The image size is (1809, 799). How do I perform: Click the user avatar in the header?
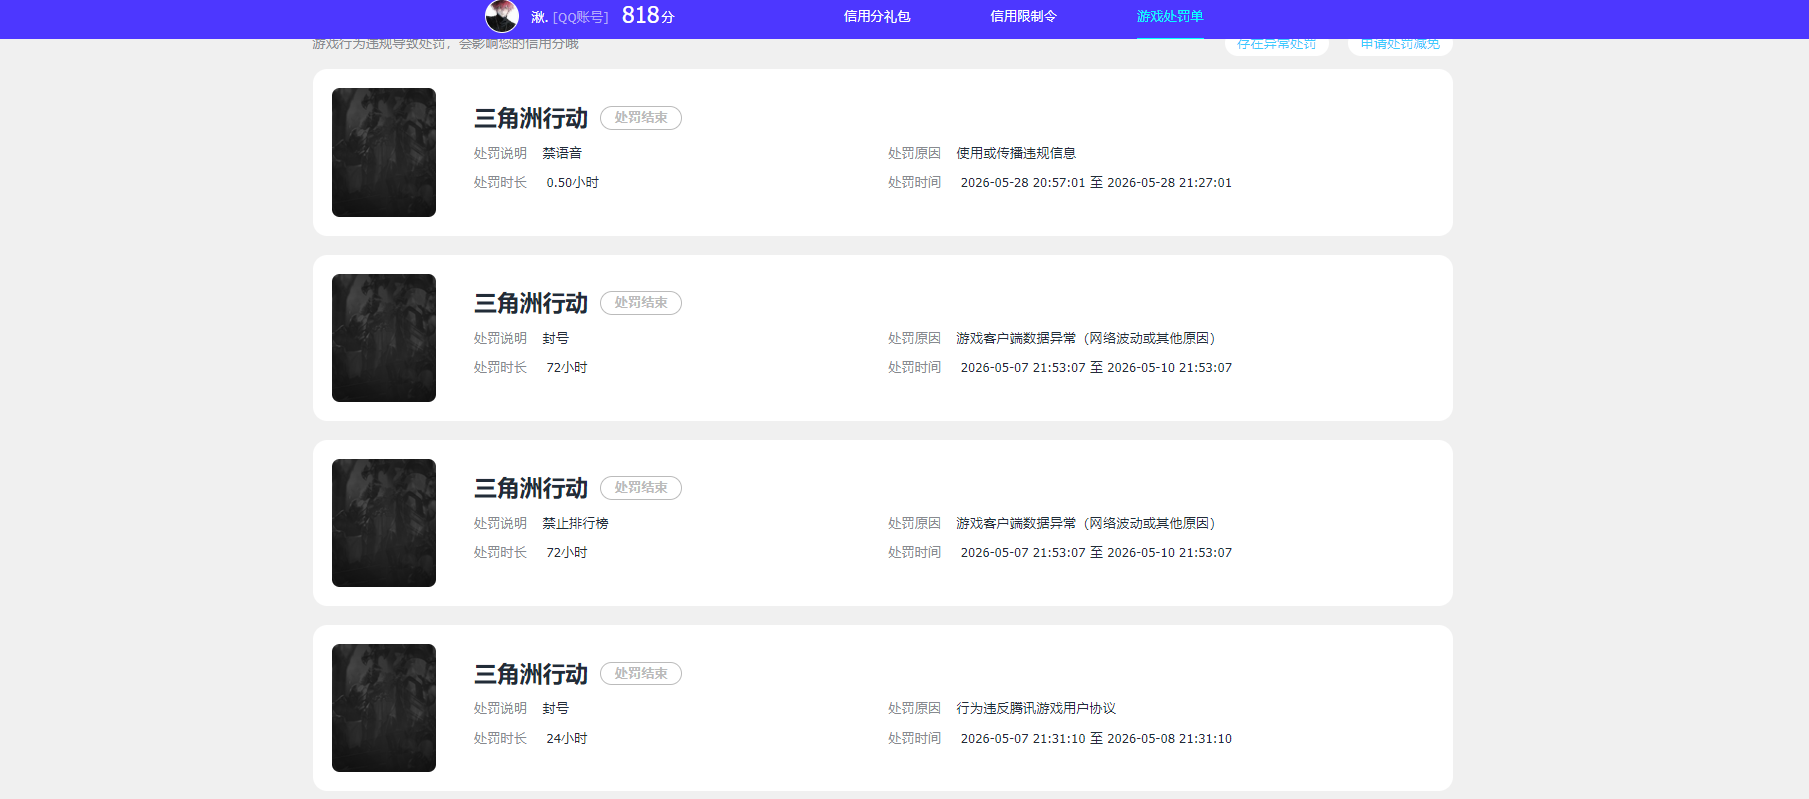pyautogui.click(x=502, y=16)
